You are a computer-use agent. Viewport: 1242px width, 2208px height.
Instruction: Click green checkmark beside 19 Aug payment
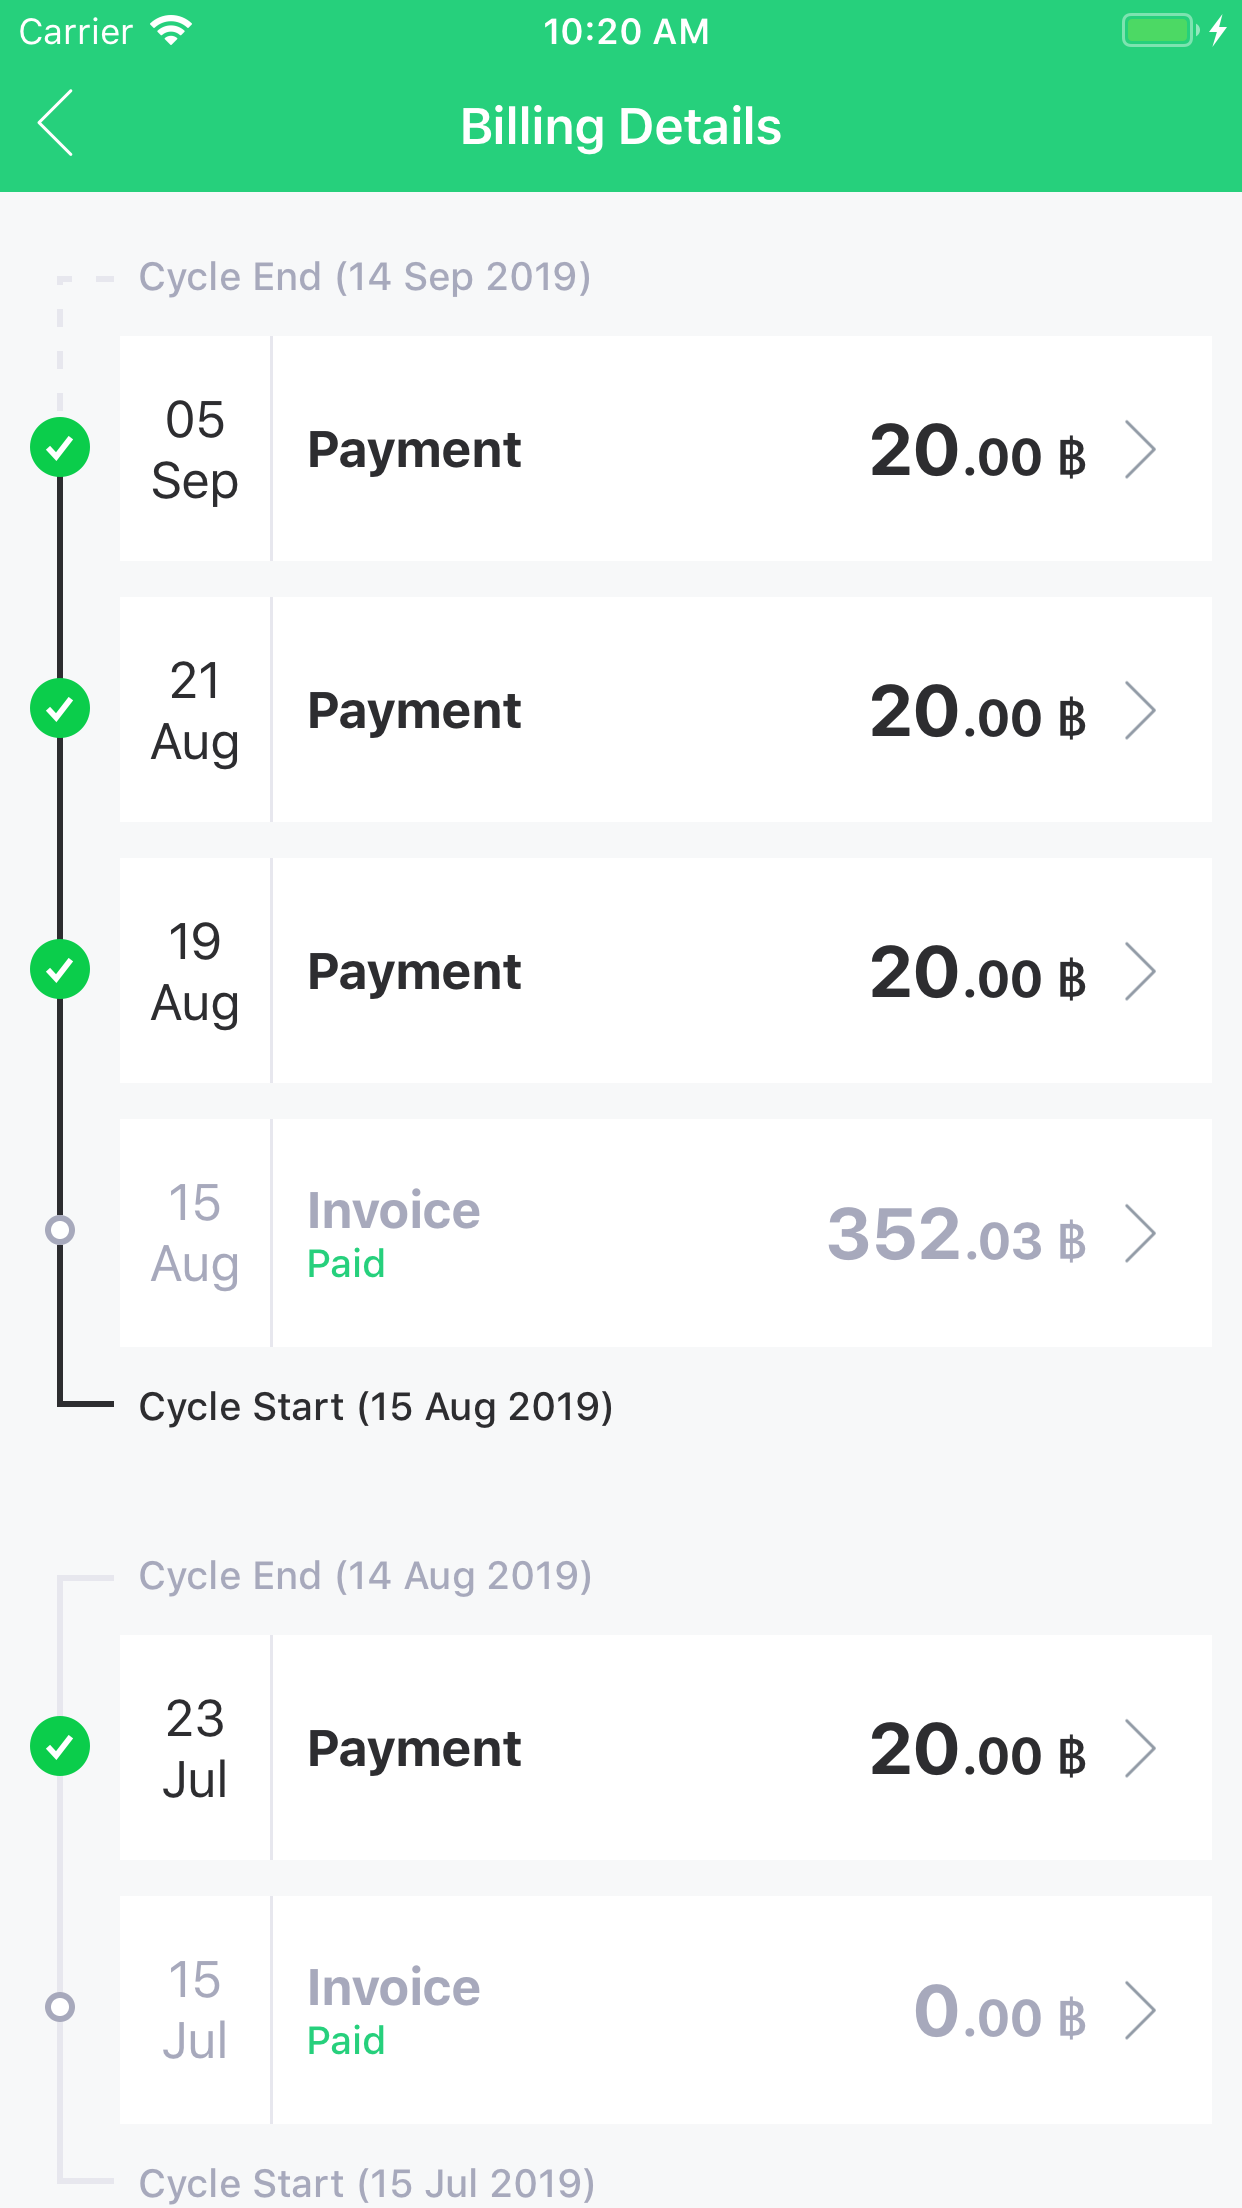coord(60,969)
